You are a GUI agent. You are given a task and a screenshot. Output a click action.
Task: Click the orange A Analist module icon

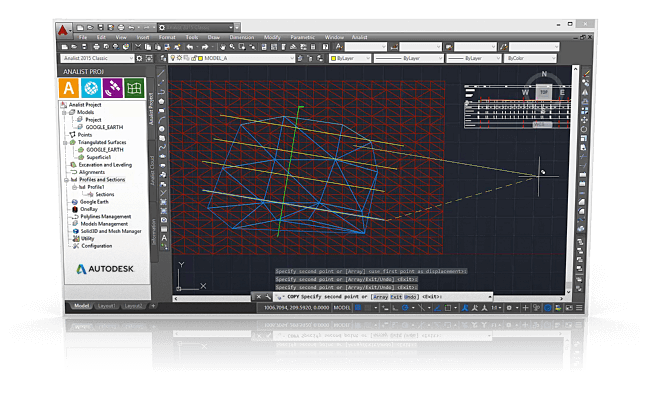69,88
